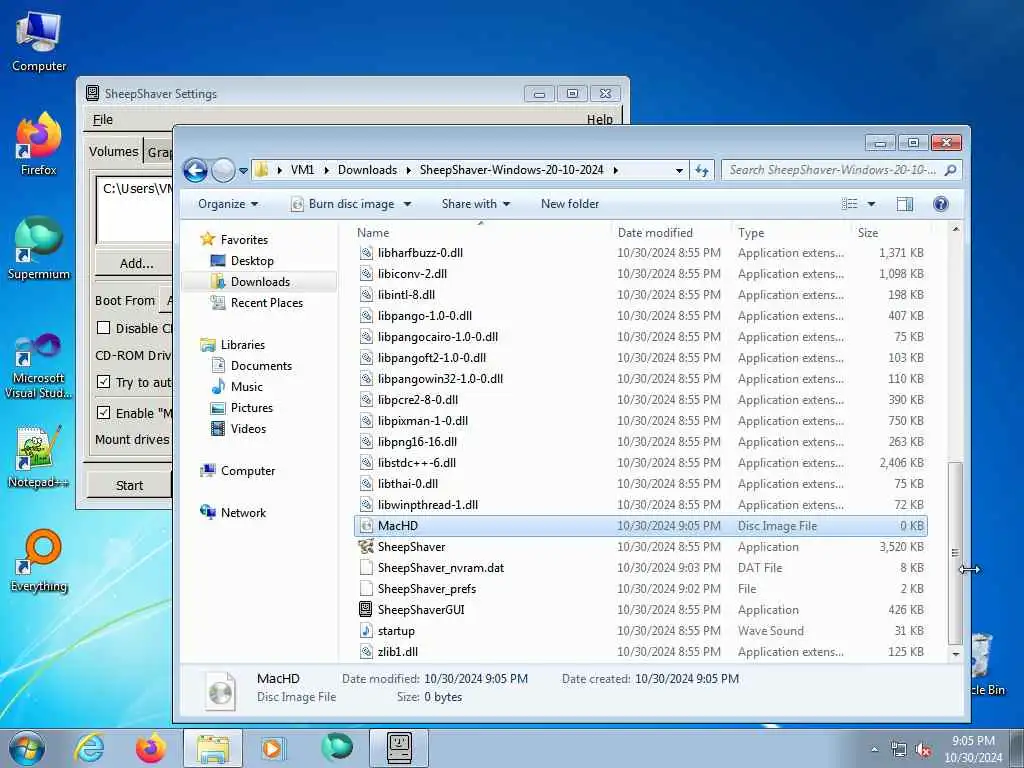Click scrollbar up arrow in file list
The width and height of the screenshot is (1024, 768).
pos(955,229)
